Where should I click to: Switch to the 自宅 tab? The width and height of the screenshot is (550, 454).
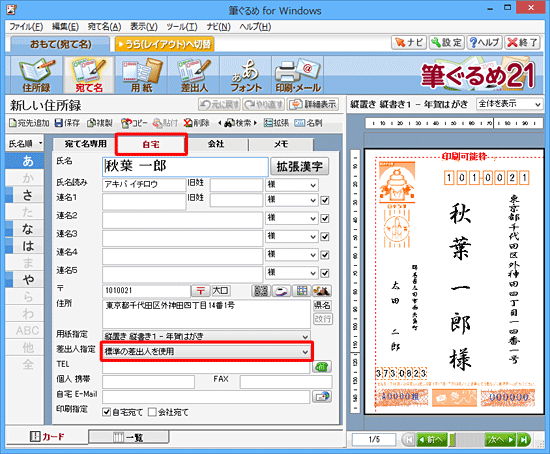(151, 144)
